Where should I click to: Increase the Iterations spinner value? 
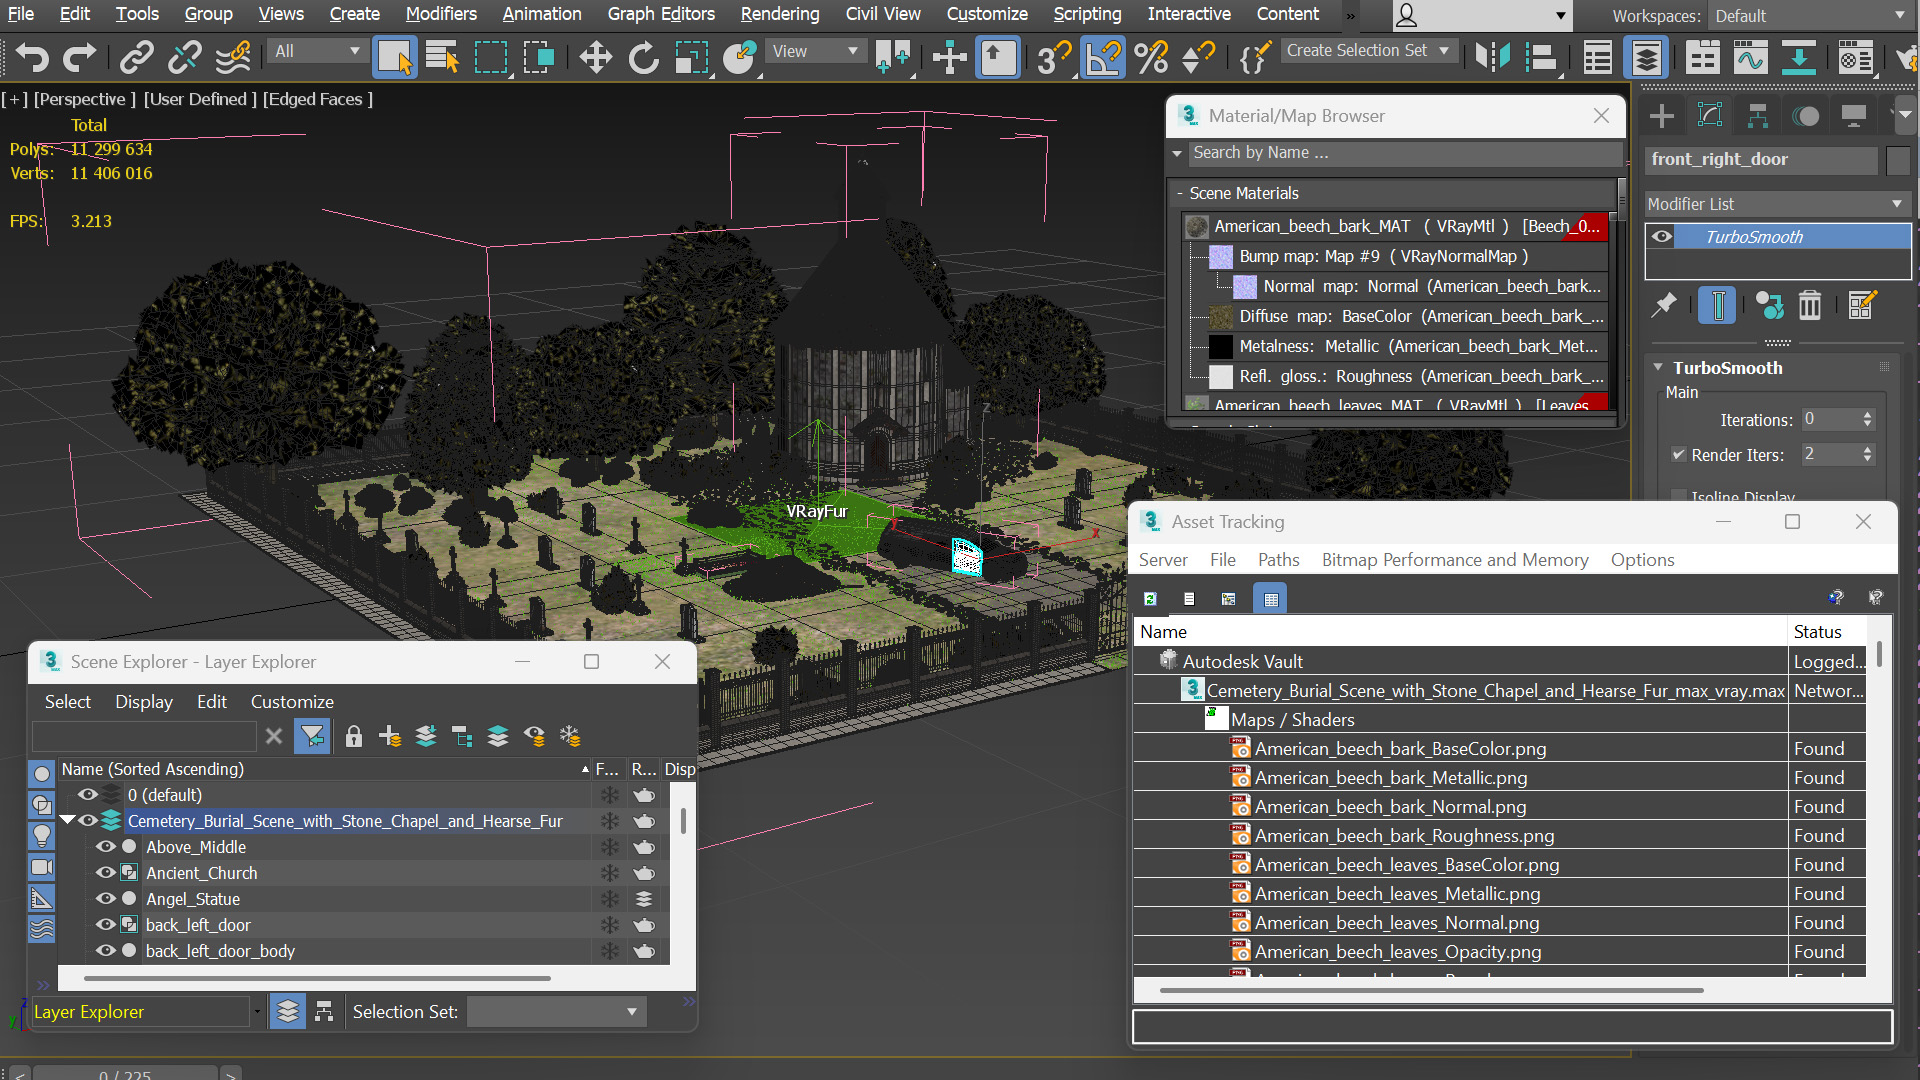point(1867,415)
